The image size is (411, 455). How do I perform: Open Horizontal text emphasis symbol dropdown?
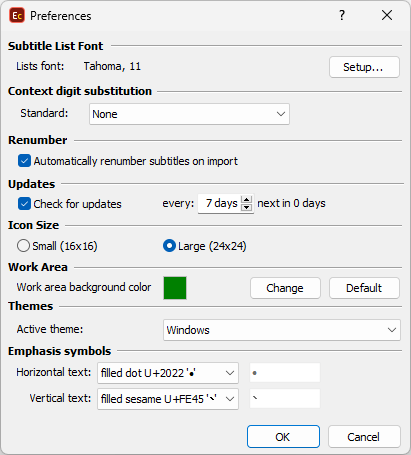(x=168, y=373)
